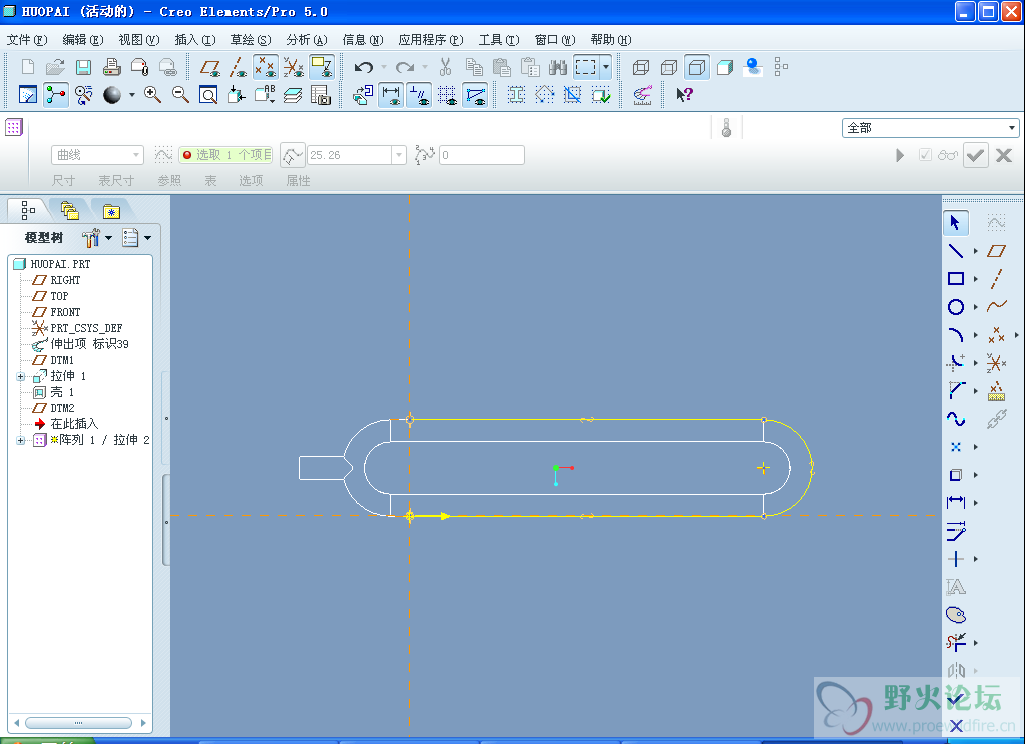Create a new file with the blank page icon

click(x=27, y=67)
